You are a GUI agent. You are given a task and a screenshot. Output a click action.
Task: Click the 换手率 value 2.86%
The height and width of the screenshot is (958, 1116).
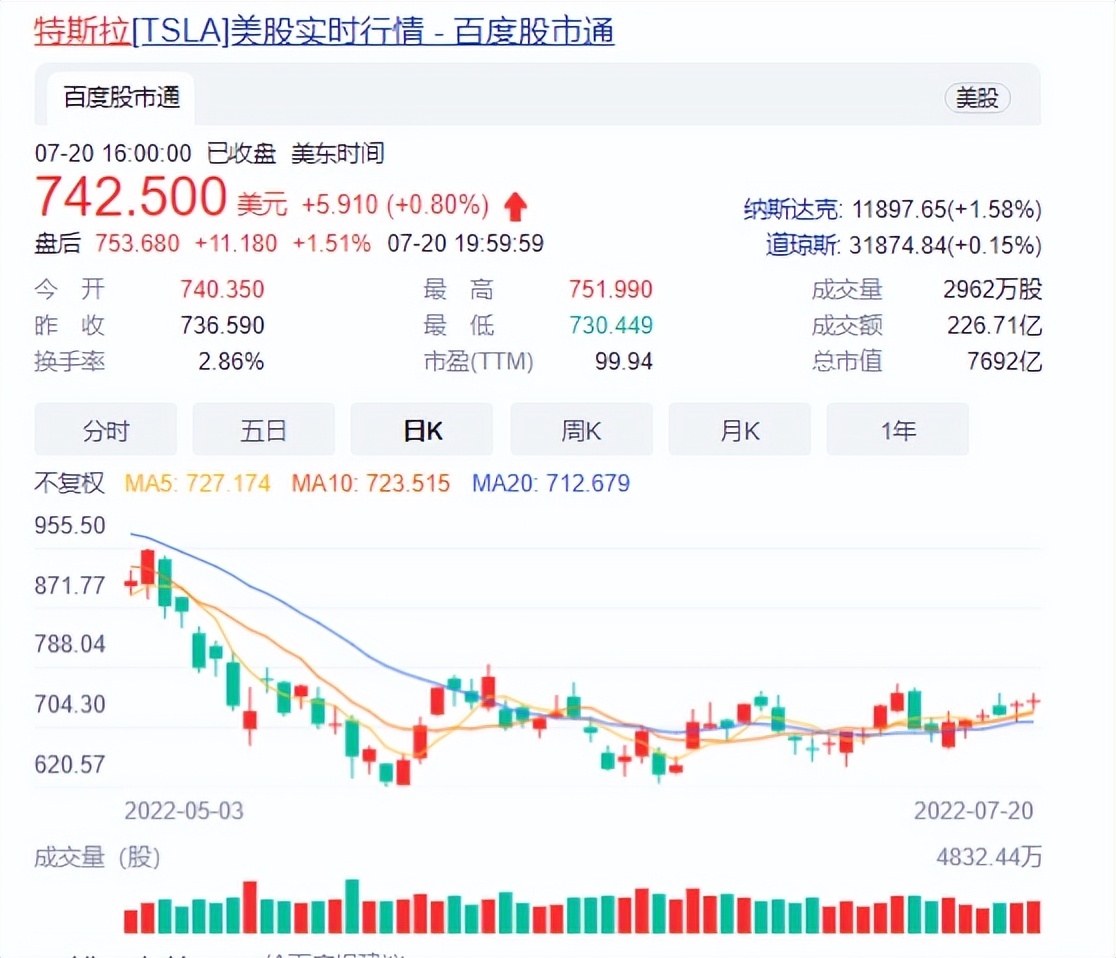point(231,362)
